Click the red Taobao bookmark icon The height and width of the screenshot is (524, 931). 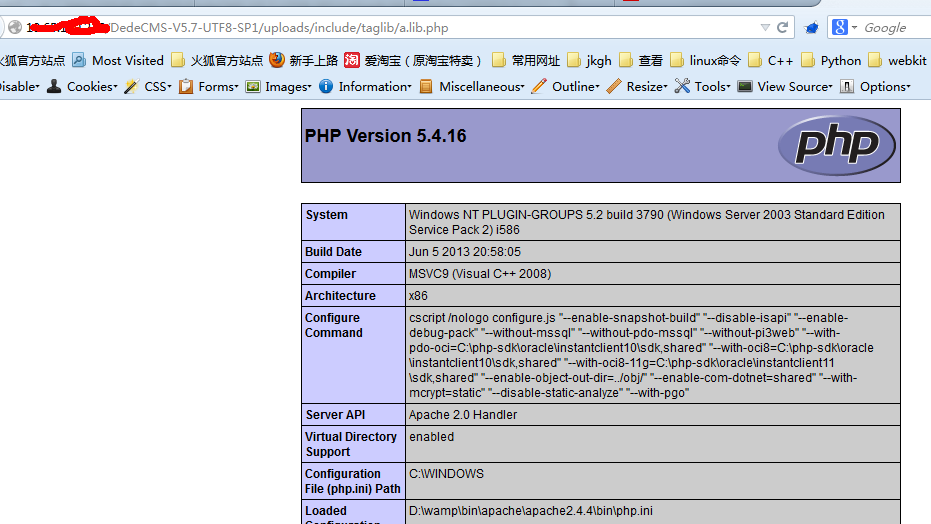point(352,60)
